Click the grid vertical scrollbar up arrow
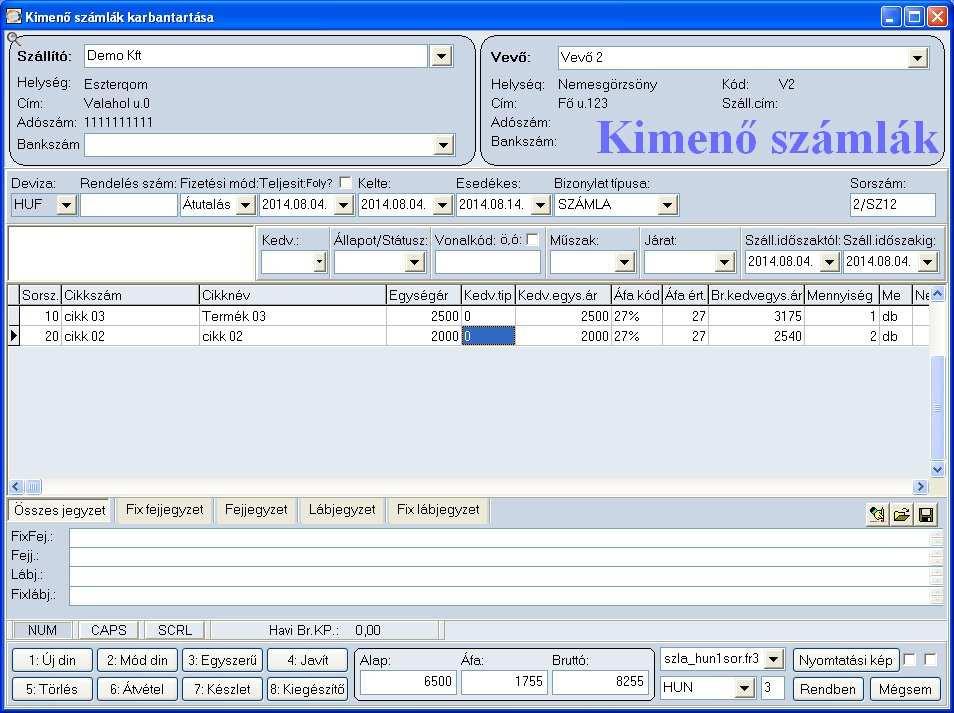Screen dimensions: 954x713 pyautogui.click(x=937, y=294)
